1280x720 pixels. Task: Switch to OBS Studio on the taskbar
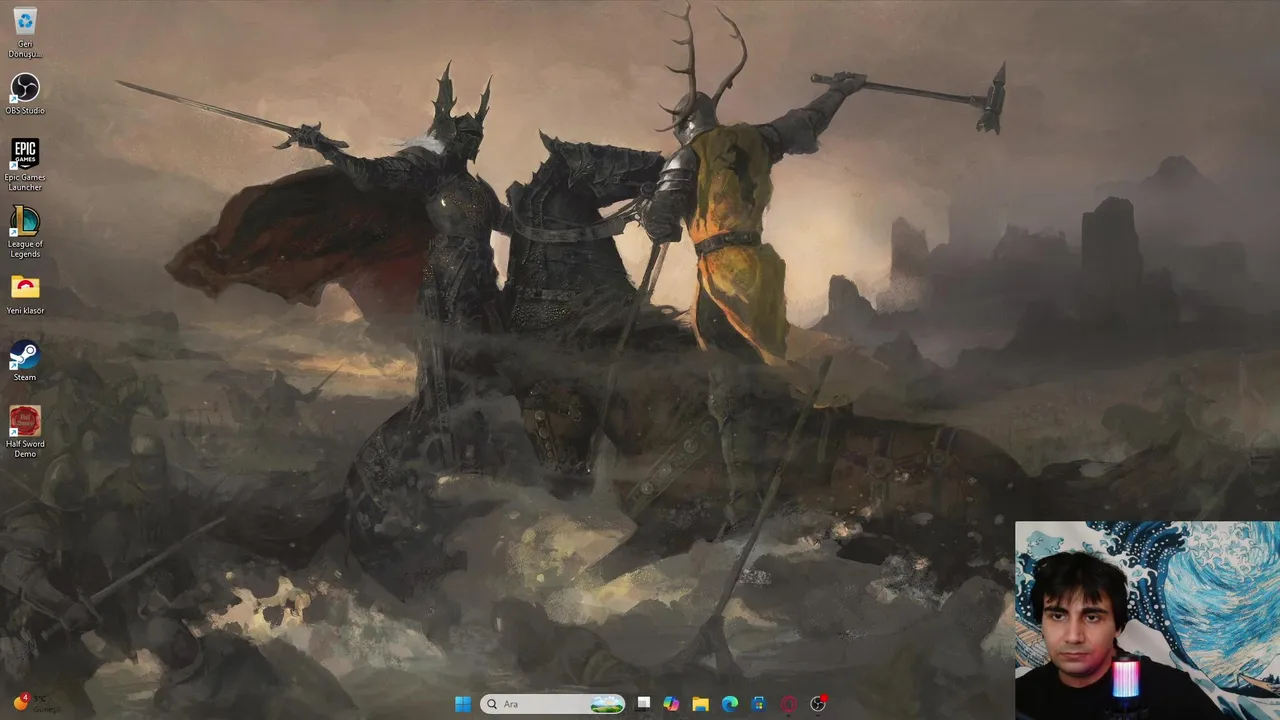tap(818, 704)
